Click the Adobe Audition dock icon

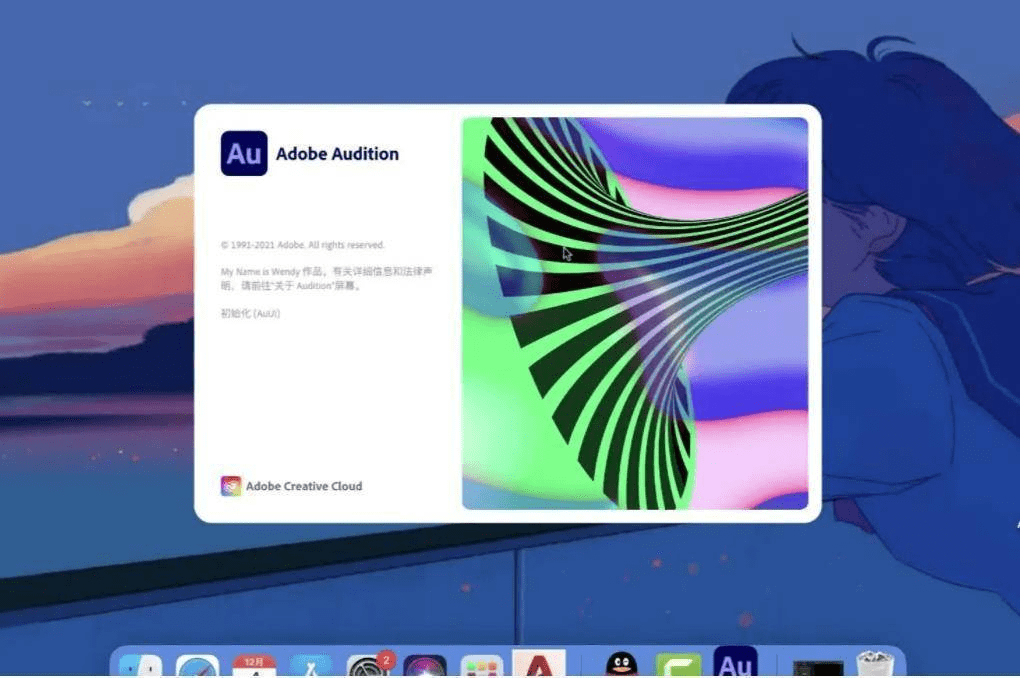coord(735,662)
